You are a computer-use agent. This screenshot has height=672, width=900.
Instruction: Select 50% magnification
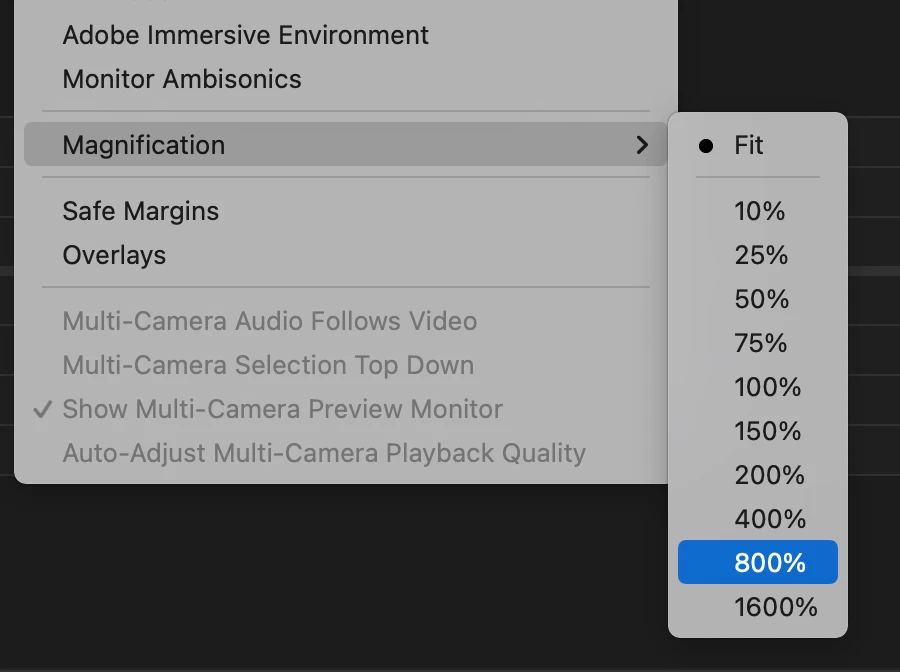(x=761, y=299)
